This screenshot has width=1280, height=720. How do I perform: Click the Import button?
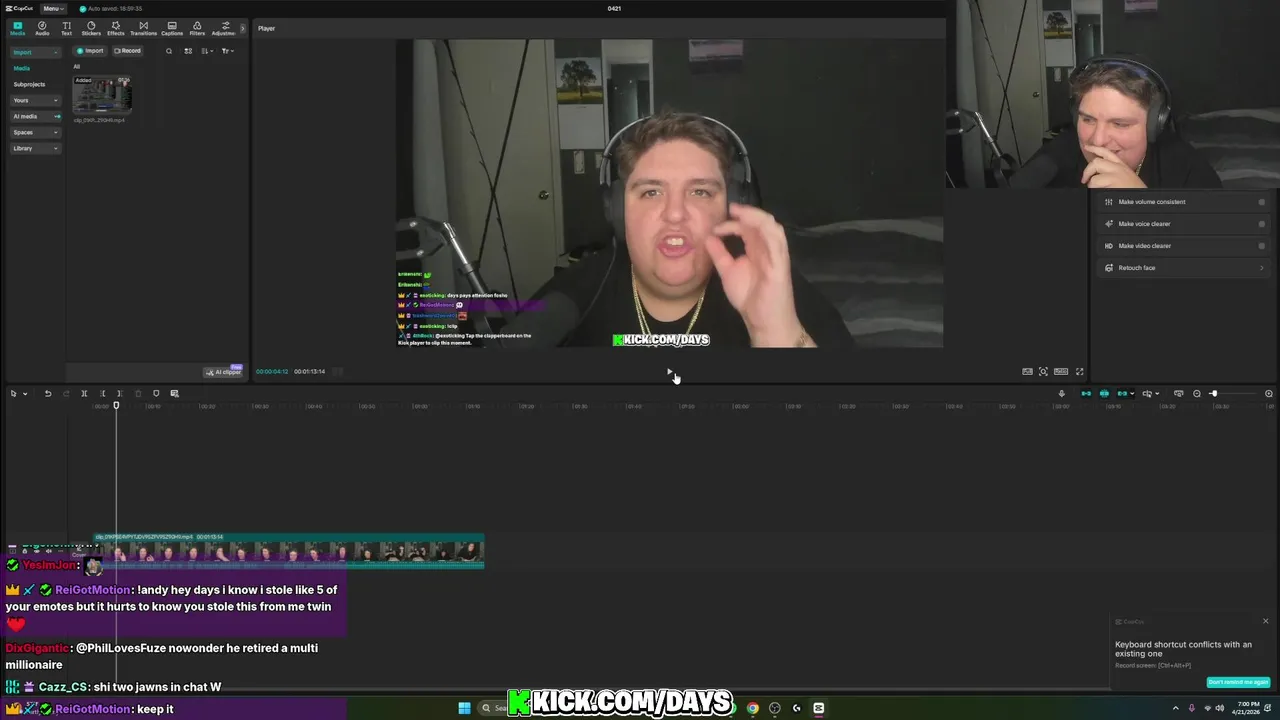pos(90,51)
